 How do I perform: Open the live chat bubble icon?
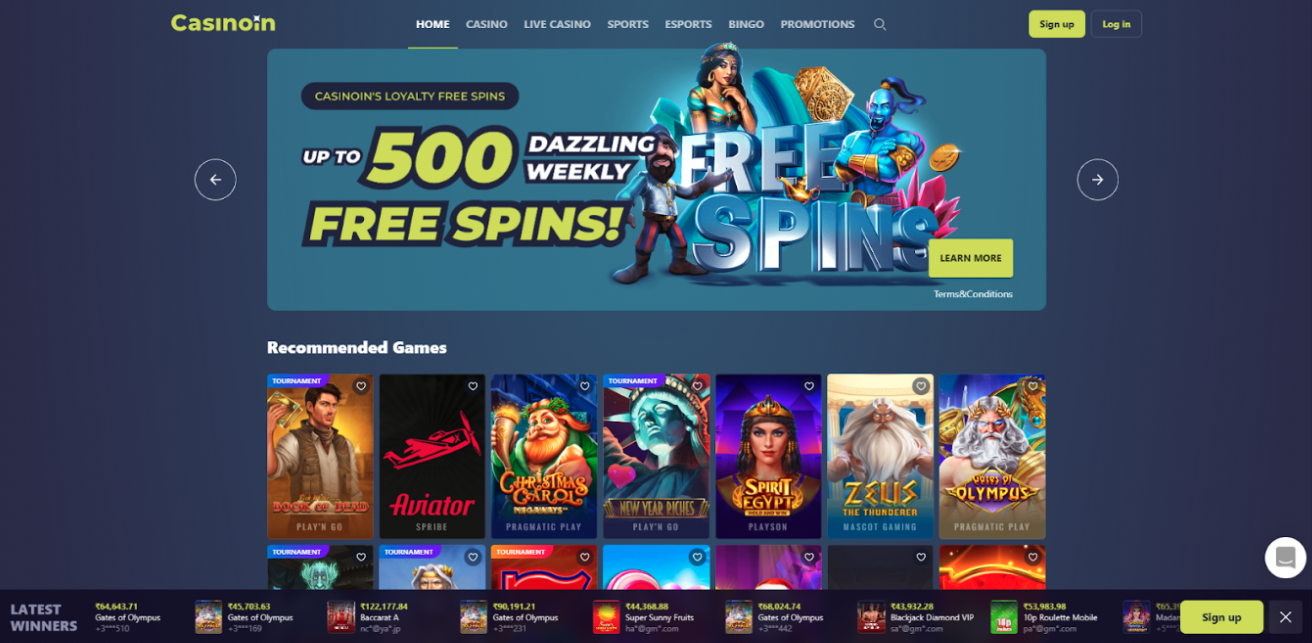pos(1285,558)
